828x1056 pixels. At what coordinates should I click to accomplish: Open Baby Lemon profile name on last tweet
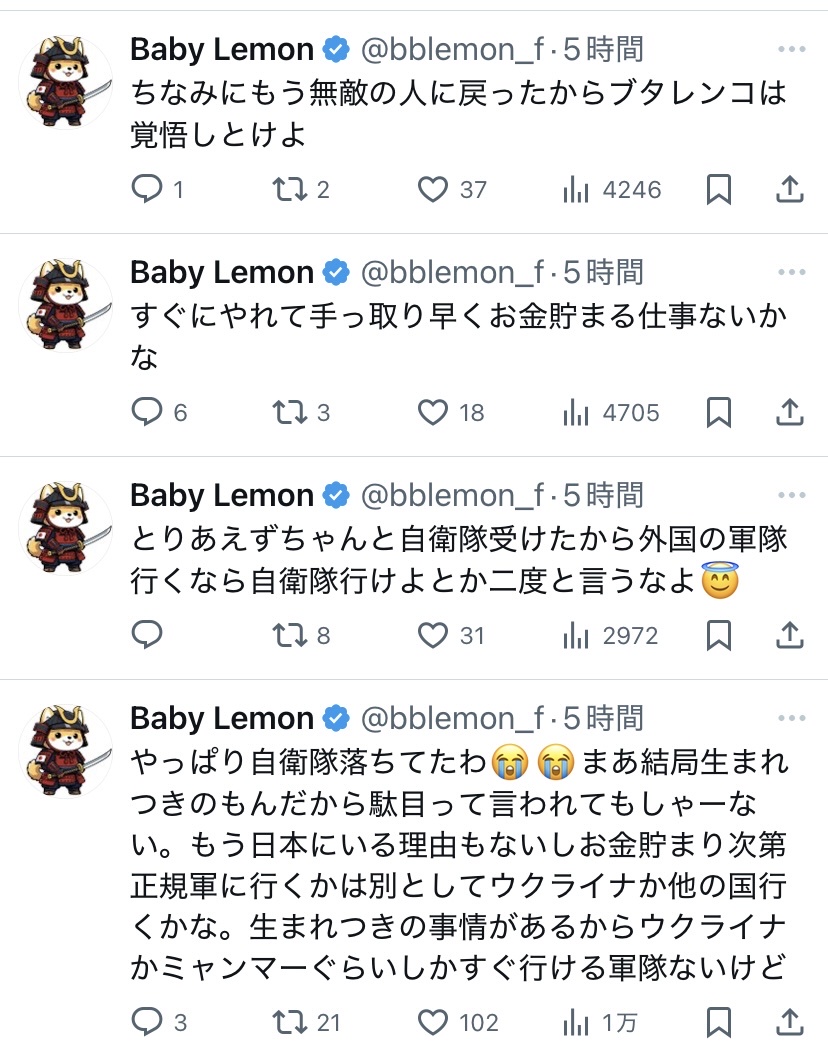tap(222, 718)
